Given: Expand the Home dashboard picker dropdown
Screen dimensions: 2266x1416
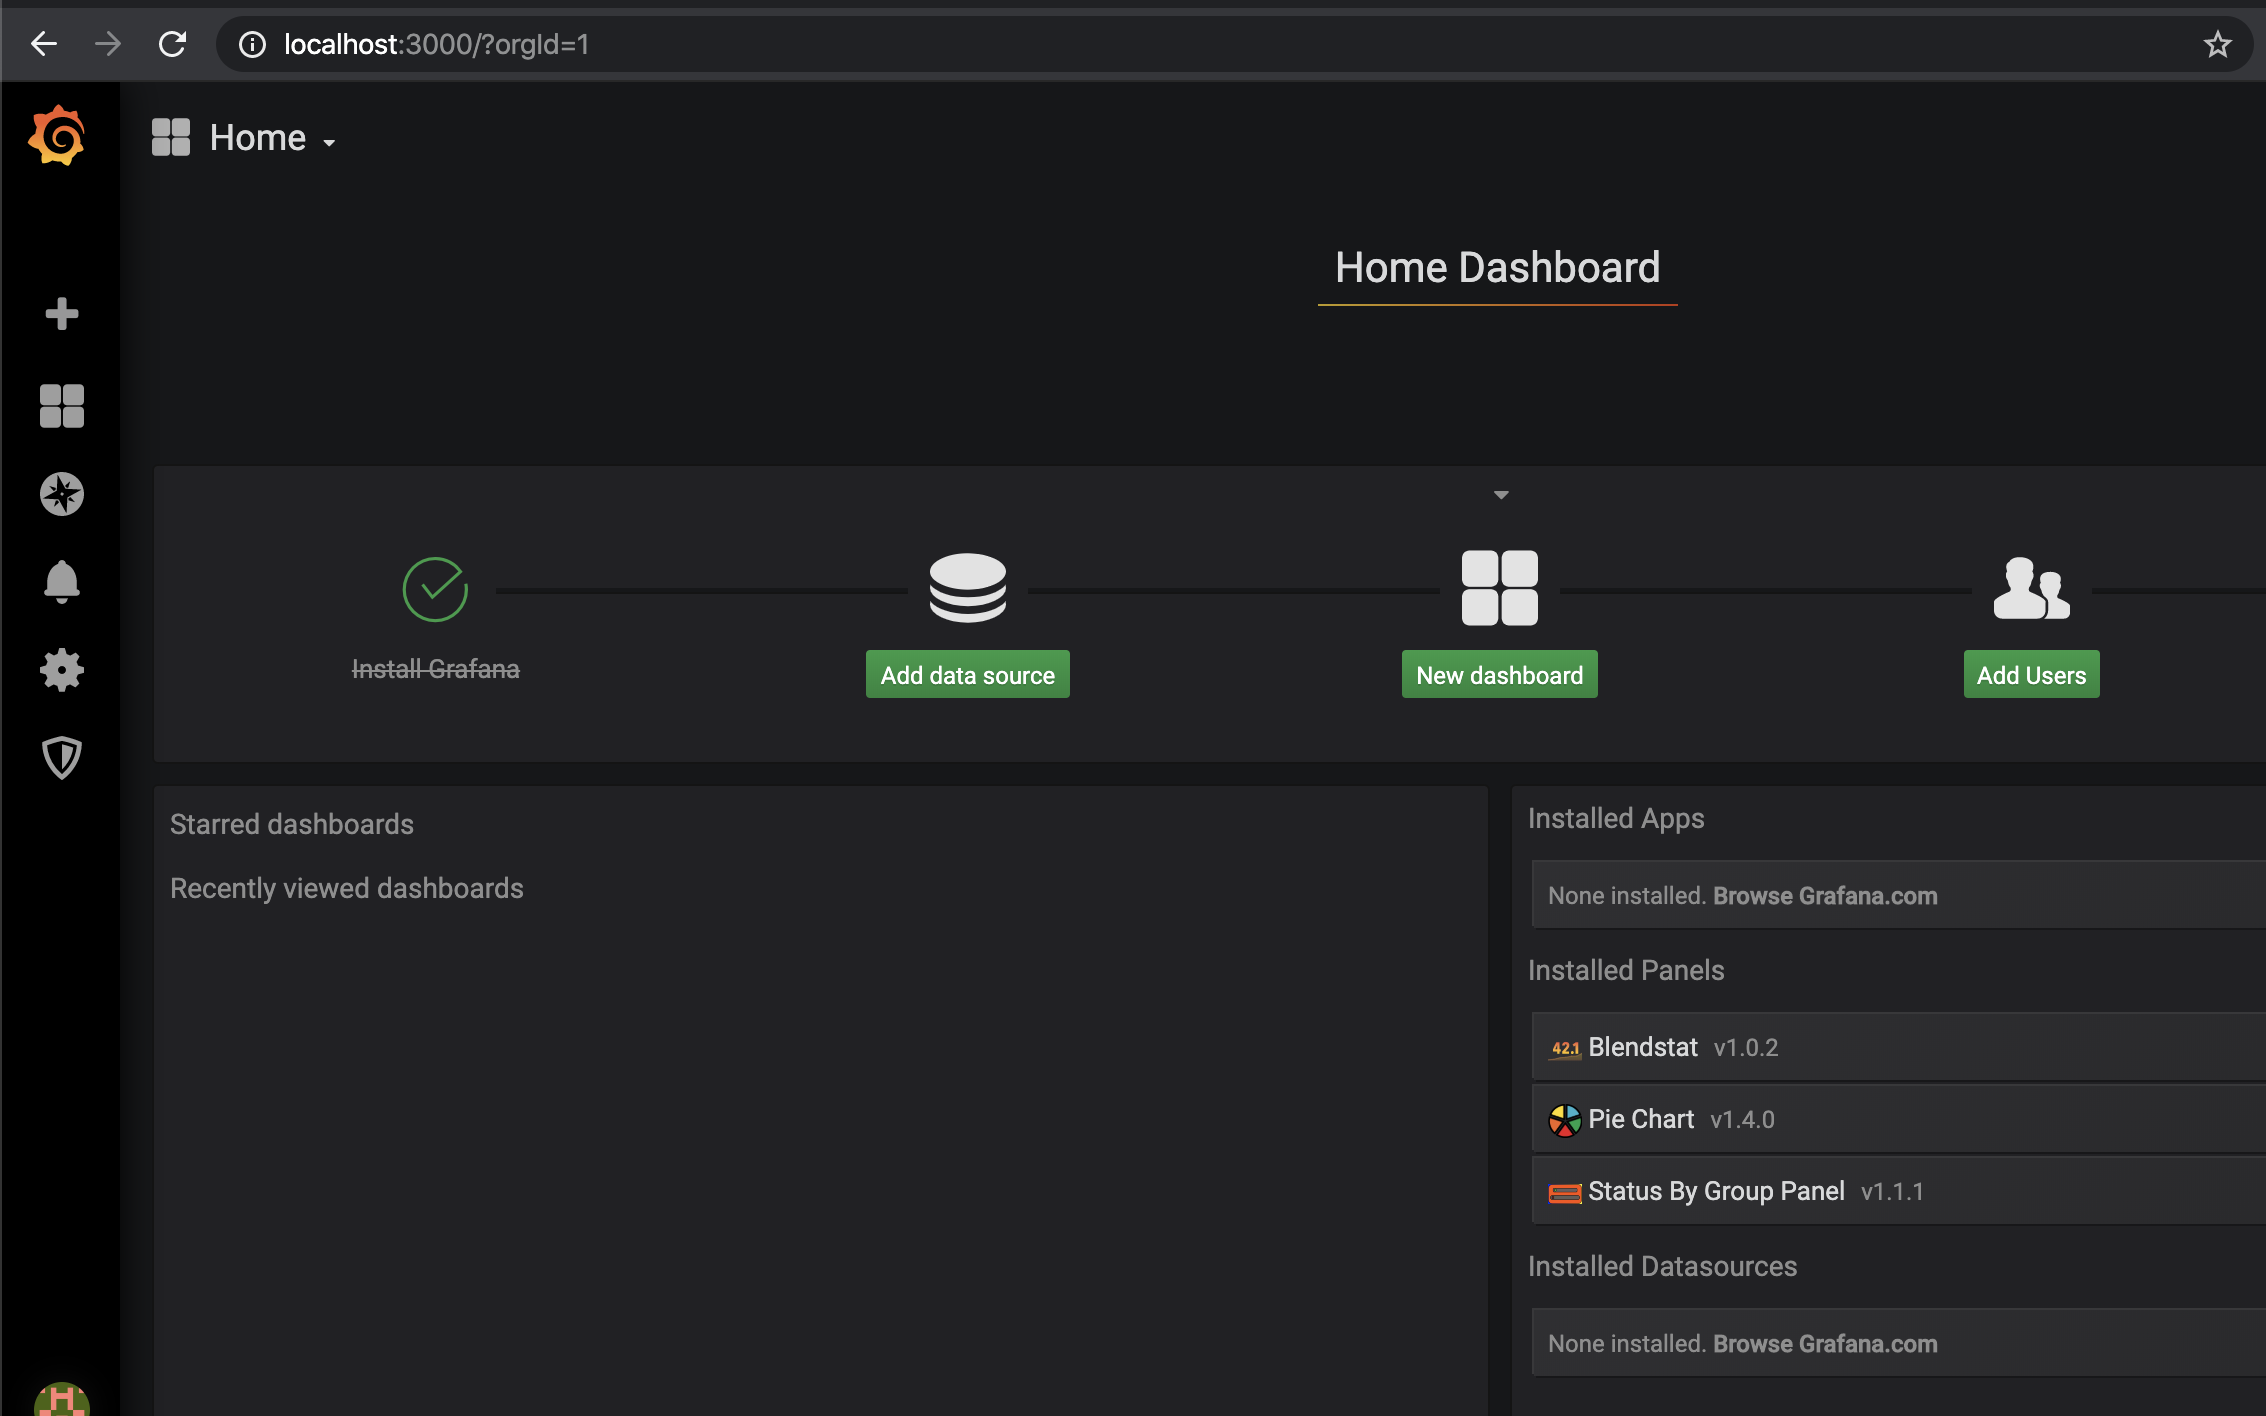Looking at the screenshot, I should tap(272, 138).
